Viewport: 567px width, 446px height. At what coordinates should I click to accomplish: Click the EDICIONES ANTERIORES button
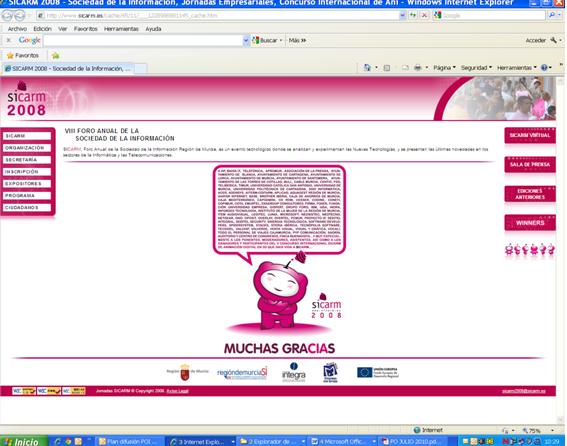pyautogui.click(x=530, y=194)
